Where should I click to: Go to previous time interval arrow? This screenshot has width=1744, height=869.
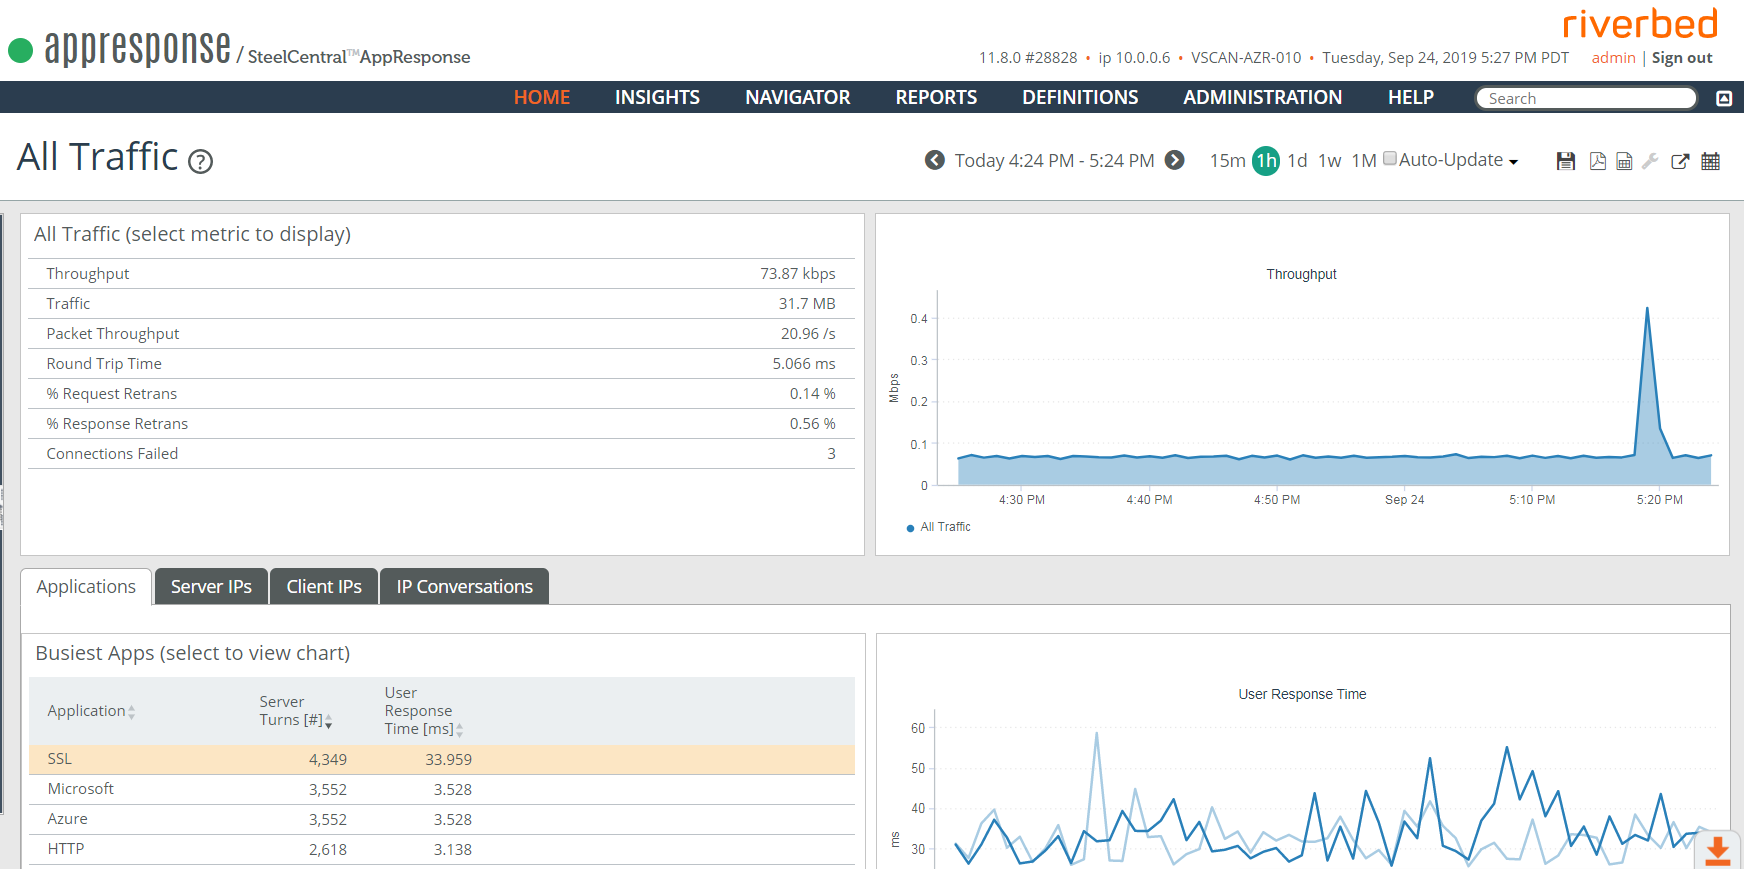(934, 160)
